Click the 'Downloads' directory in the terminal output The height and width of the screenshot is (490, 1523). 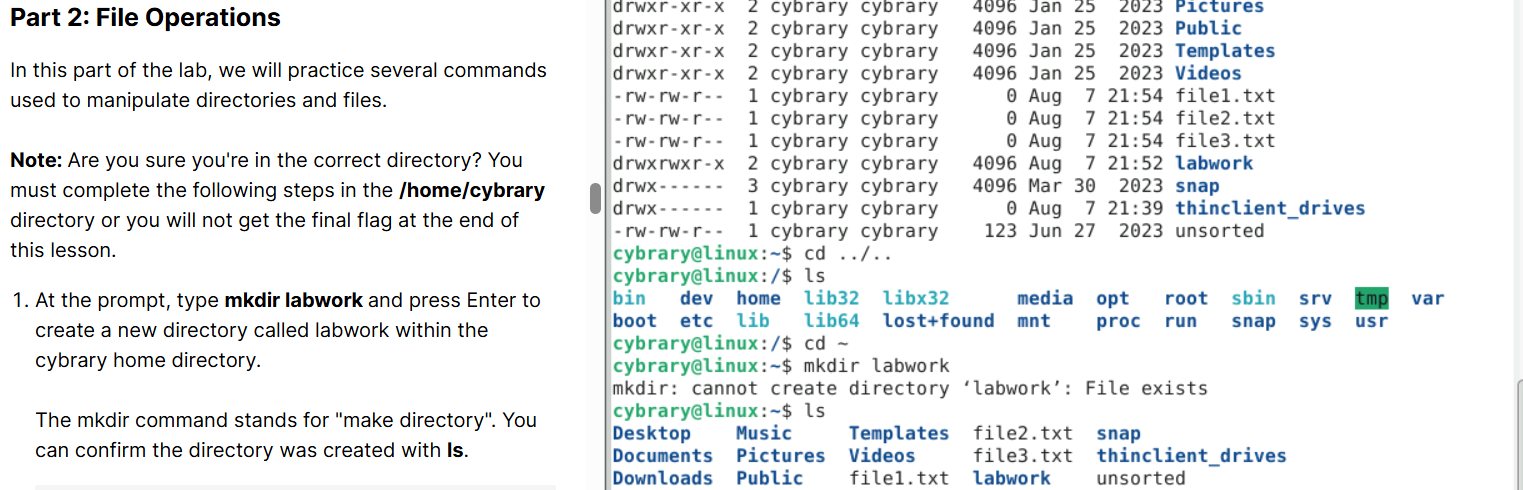pos(662,478)
